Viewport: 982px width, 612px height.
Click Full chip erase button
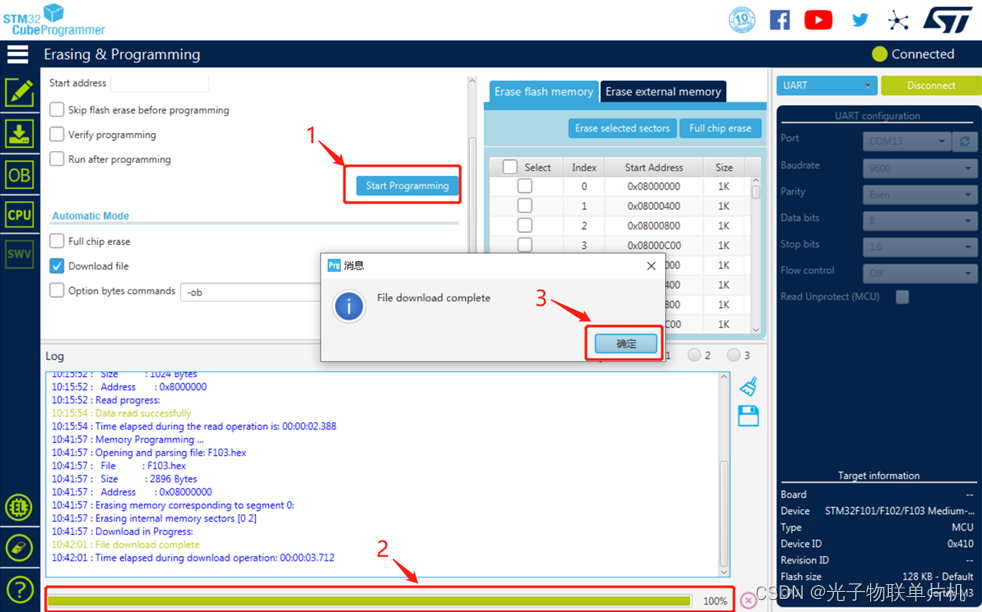click(720, 128)
